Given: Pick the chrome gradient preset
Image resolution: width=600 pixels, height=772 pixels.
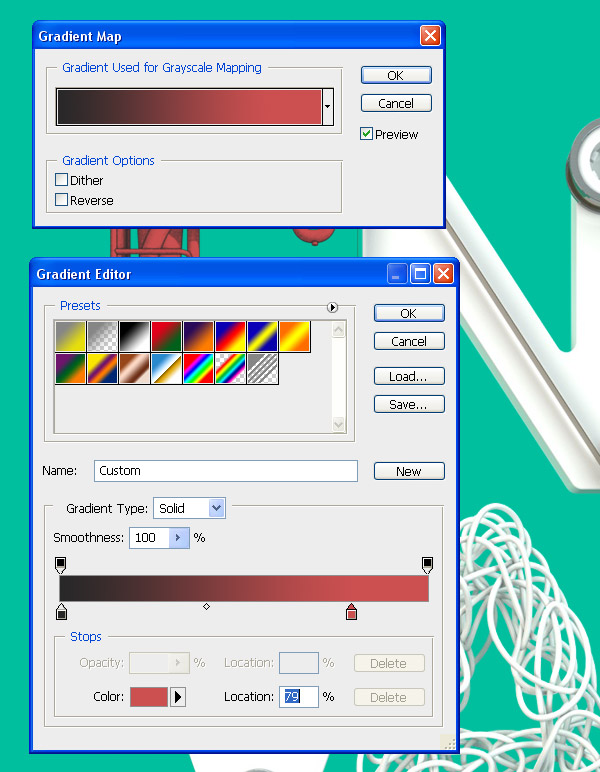Looking at the screenshot, I should tap(166, 368).
